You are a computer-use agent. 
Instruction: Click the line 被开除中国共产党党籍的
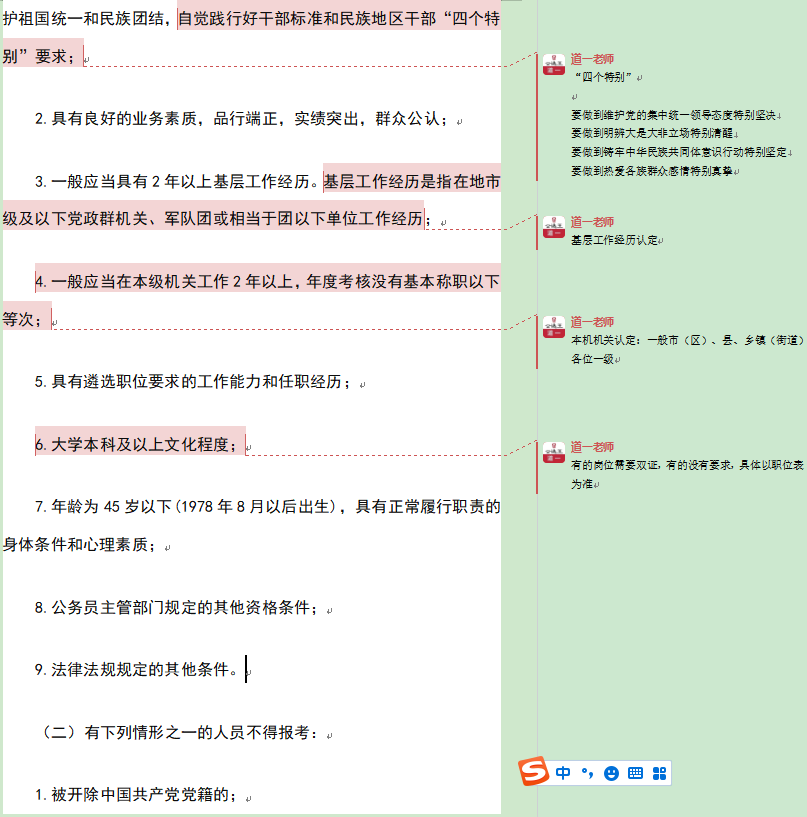(x=140, y=796)
